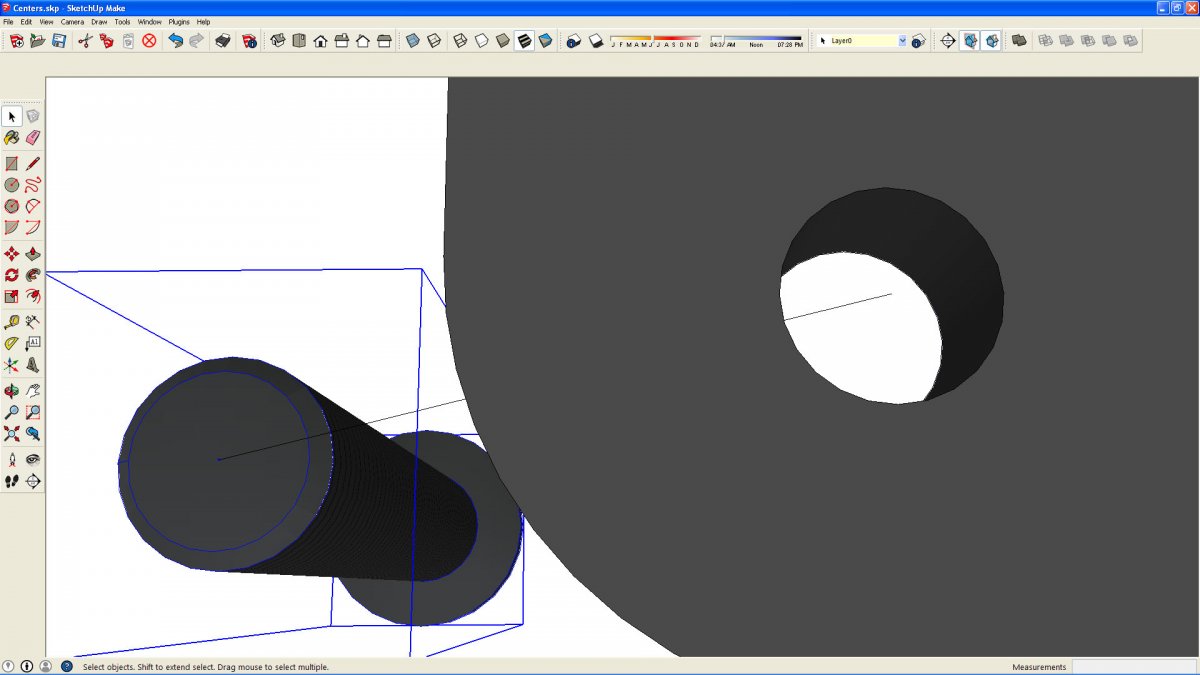Screen dimensions: 1200x675
Task: Activate the Push/Pull tool
Action: coord(33,254)
